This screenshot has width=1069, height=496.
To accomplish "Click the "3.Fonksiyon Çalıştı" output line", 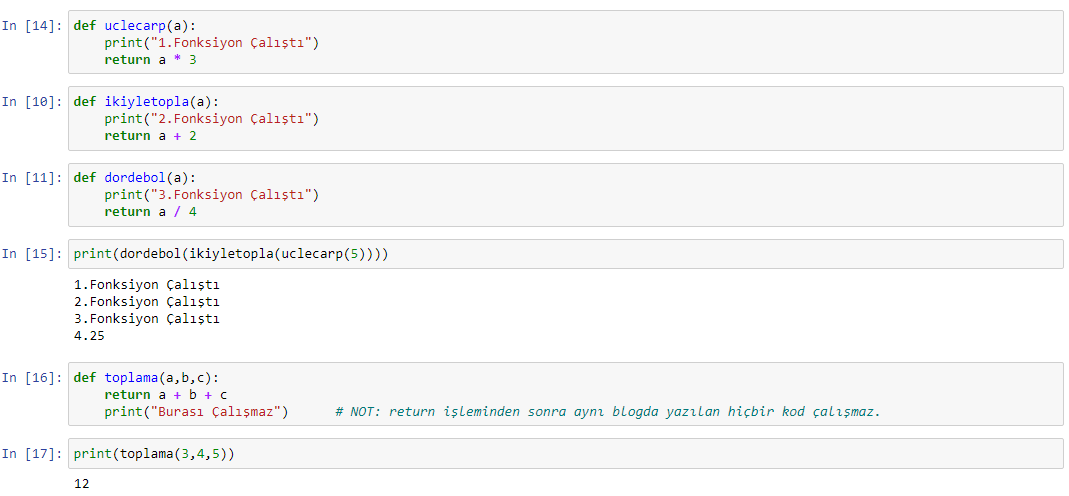I will [x=147, y=319].
